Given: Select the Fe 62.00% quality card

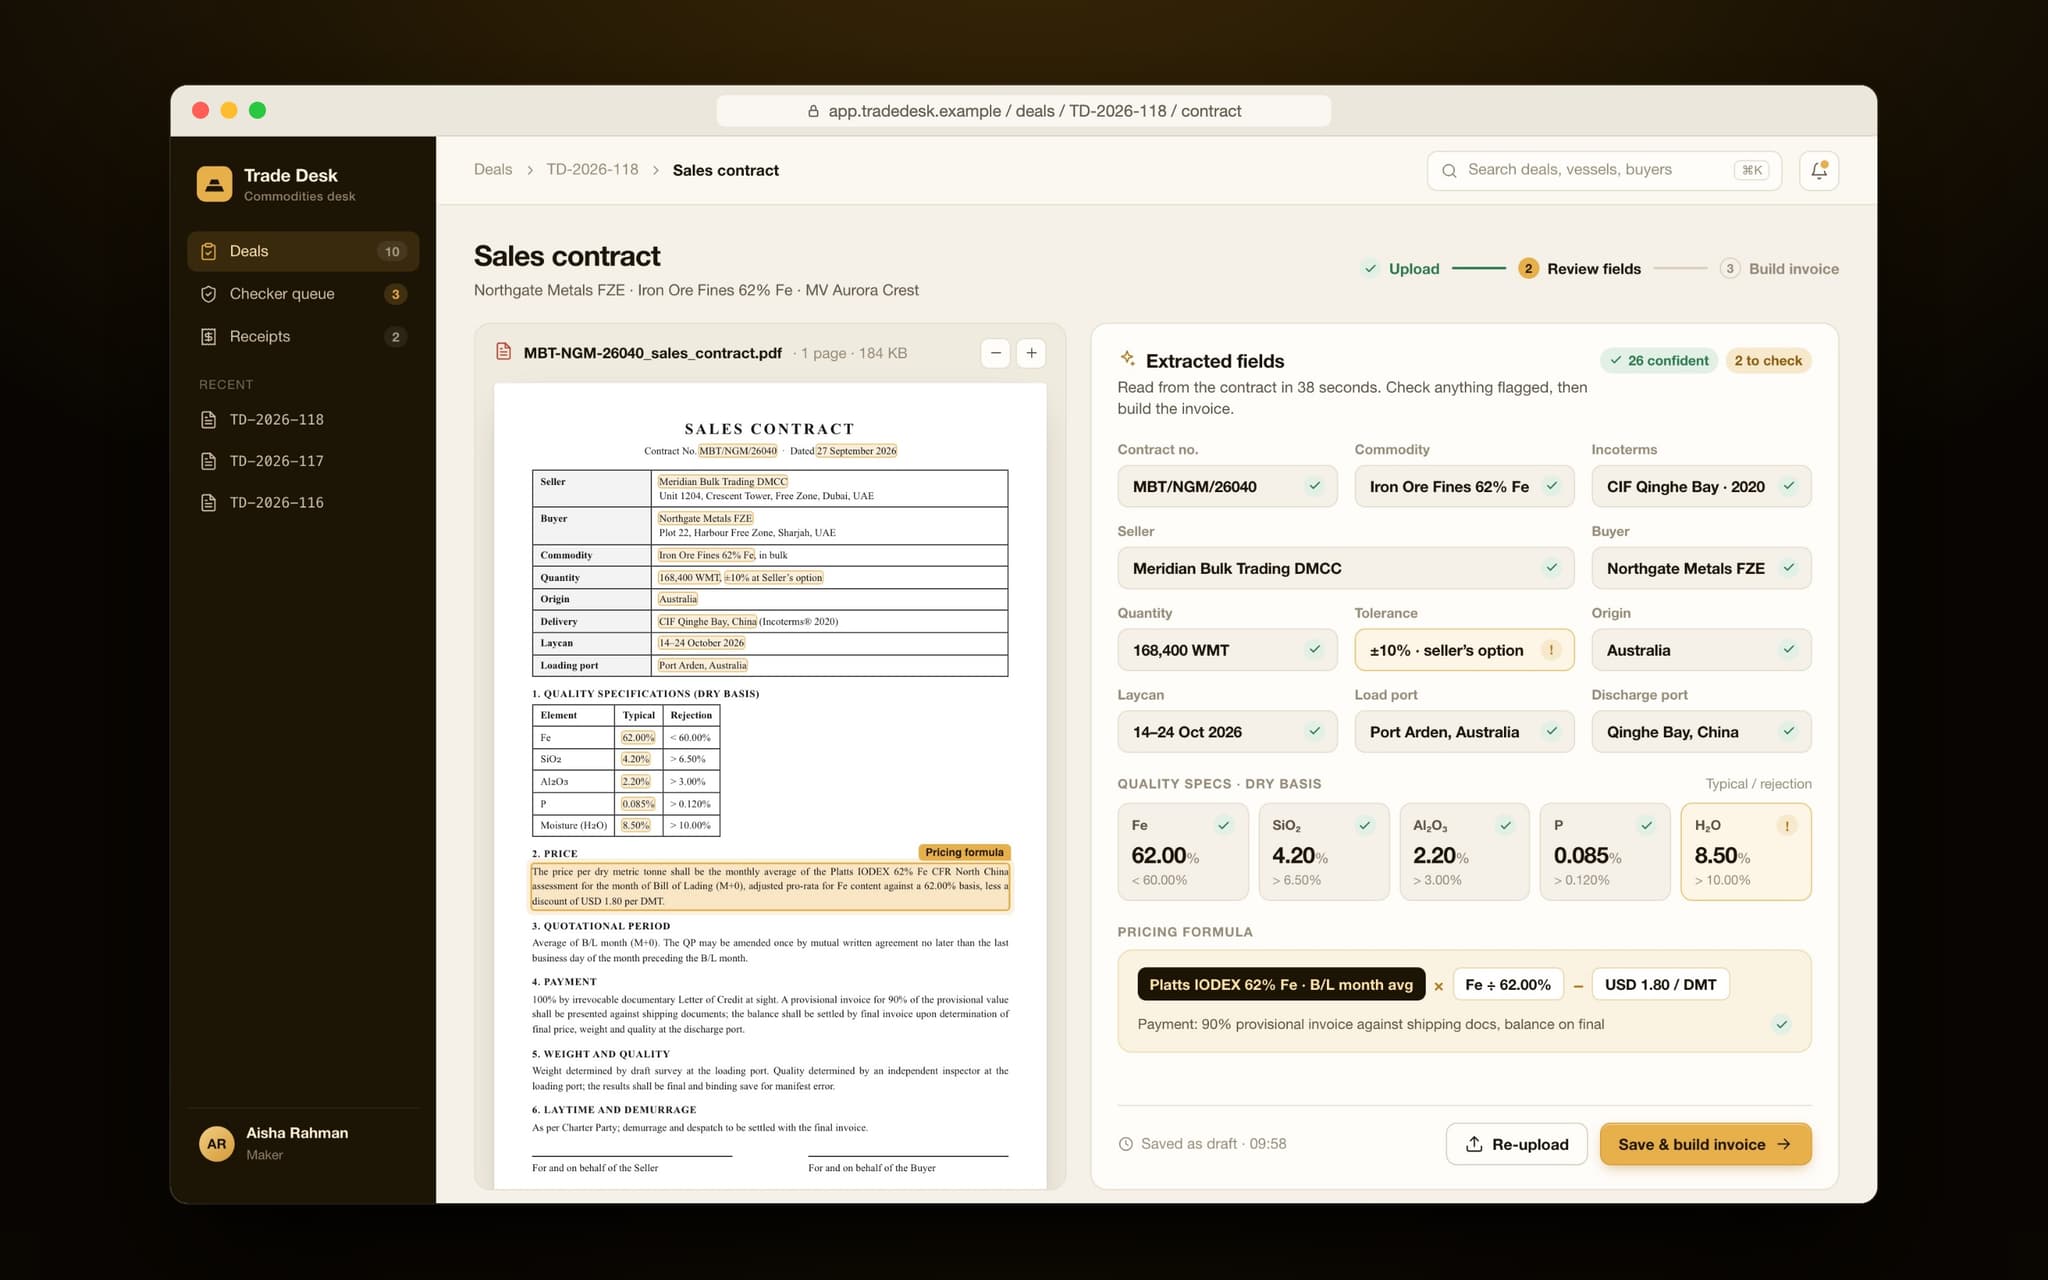Looking at the screenshot, I should [1183, 852].
